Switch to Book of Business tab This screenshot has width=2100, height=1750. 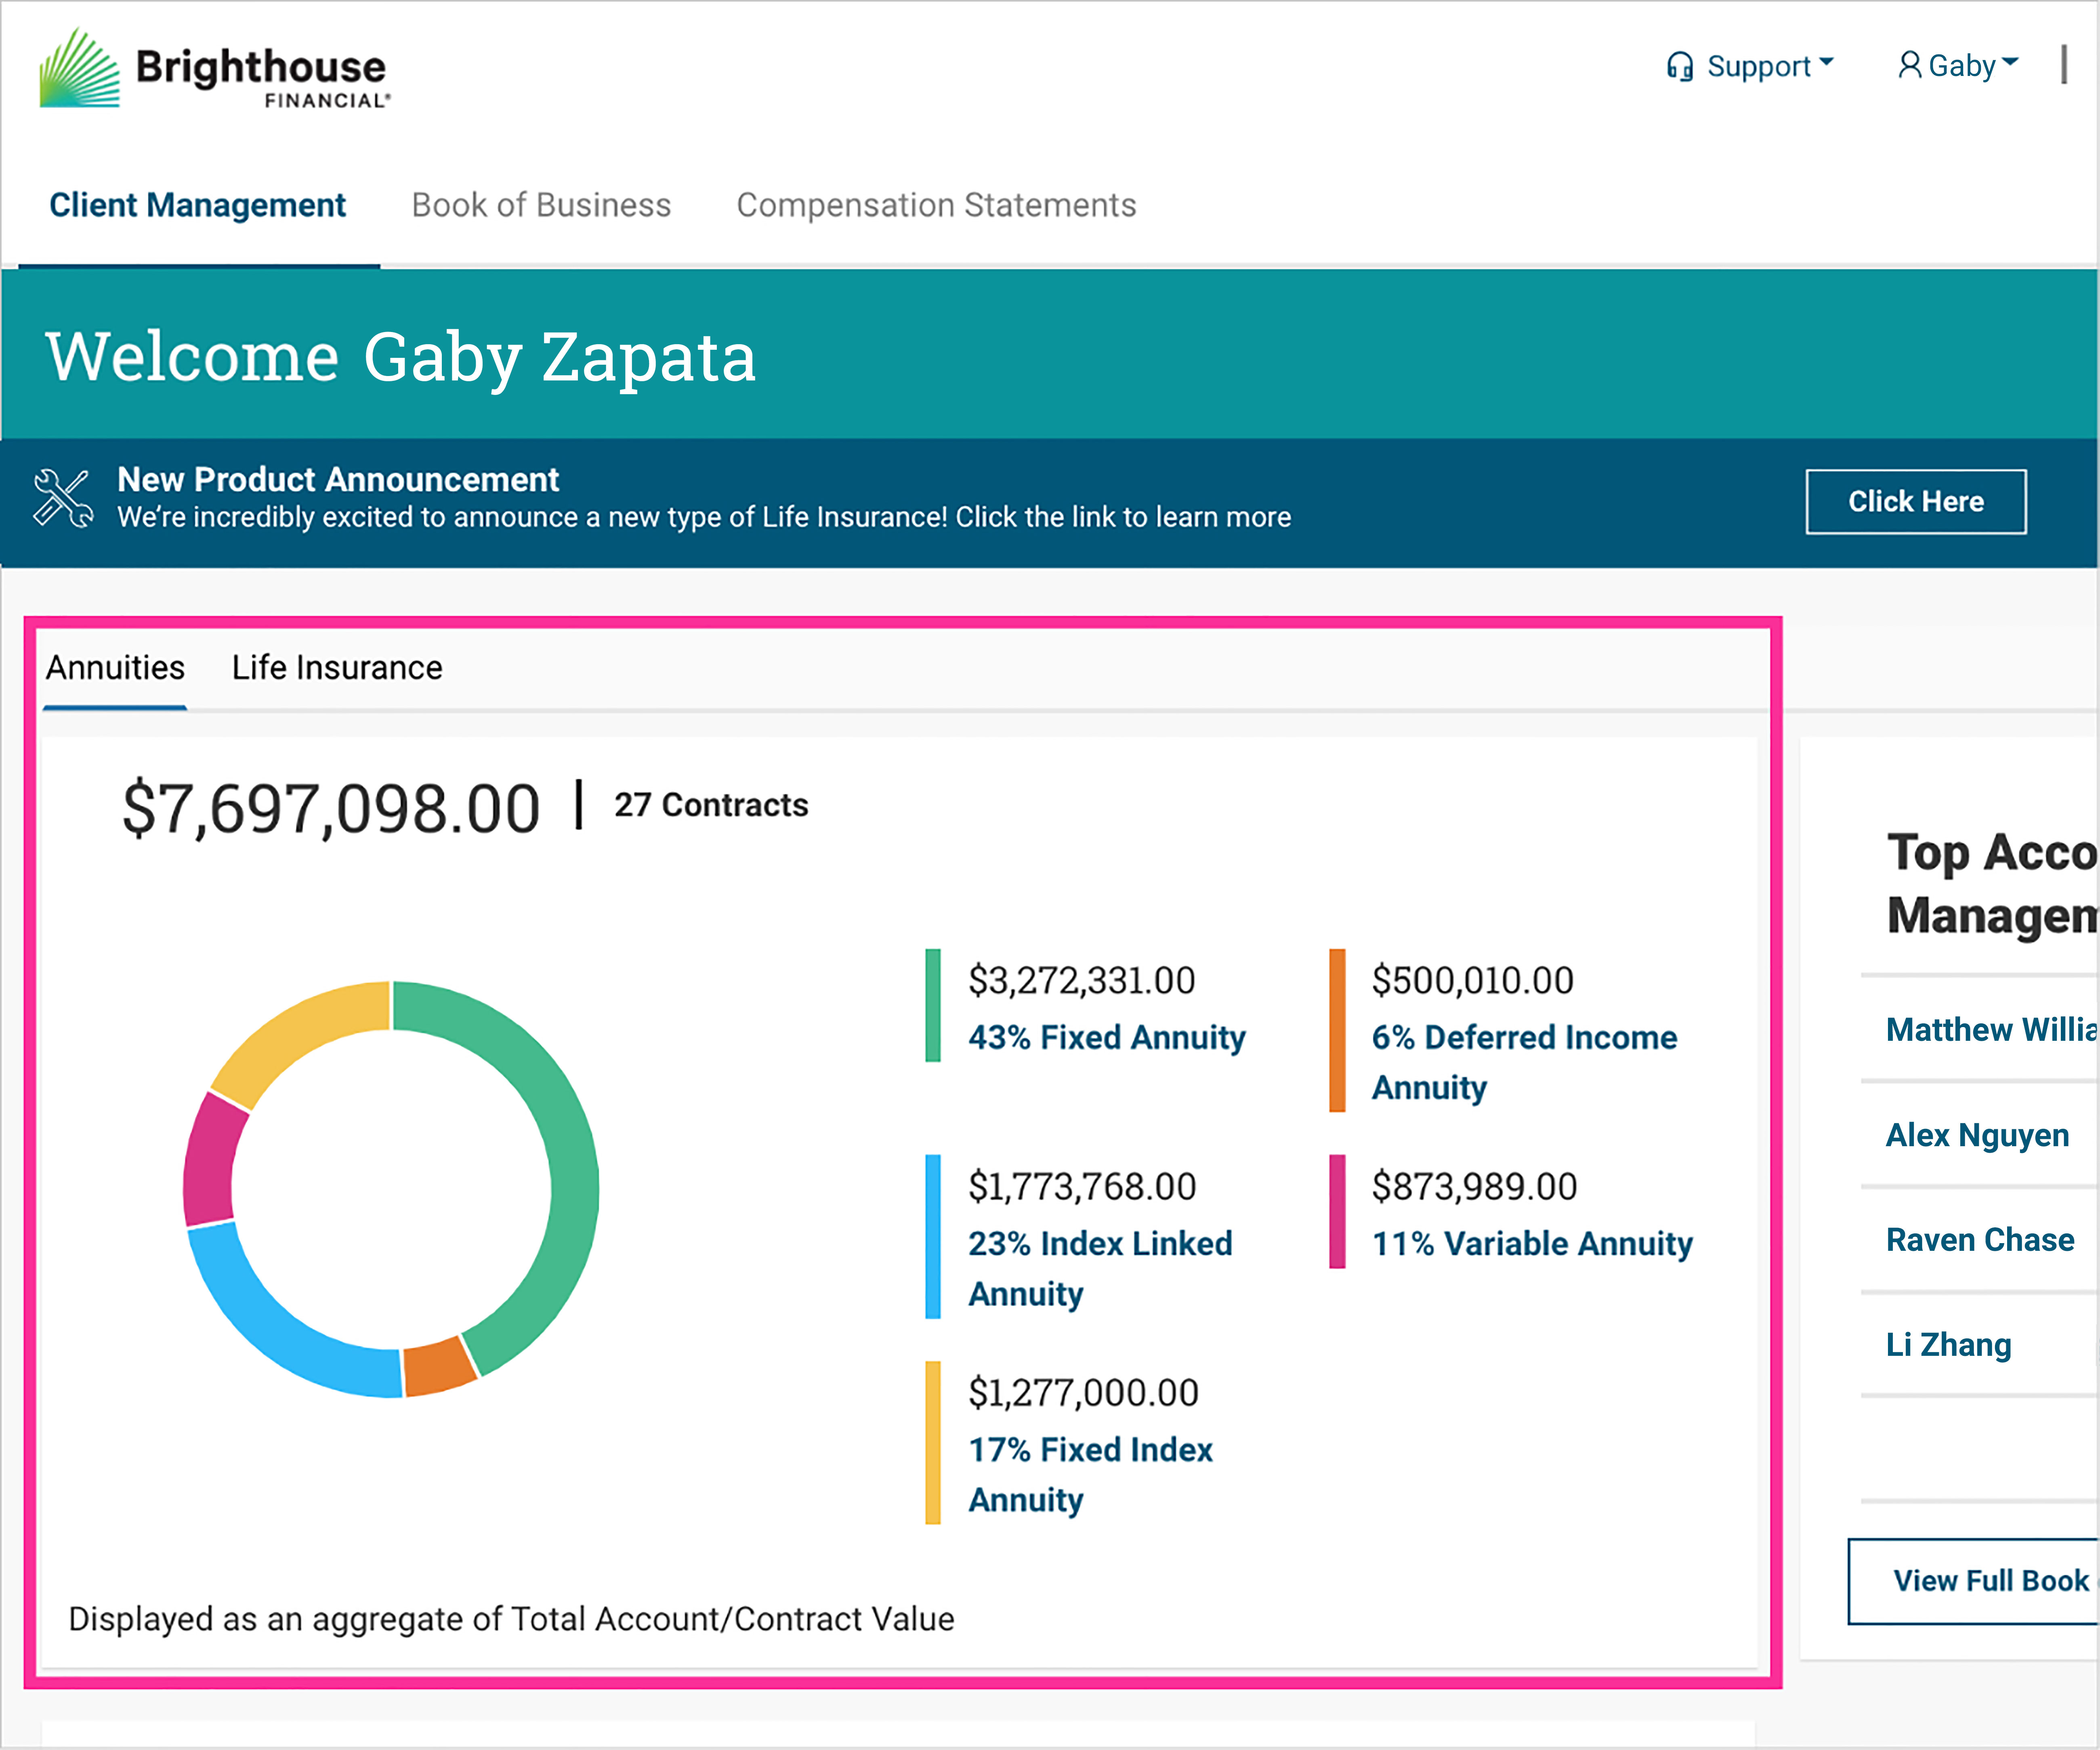tap(541, 205)
